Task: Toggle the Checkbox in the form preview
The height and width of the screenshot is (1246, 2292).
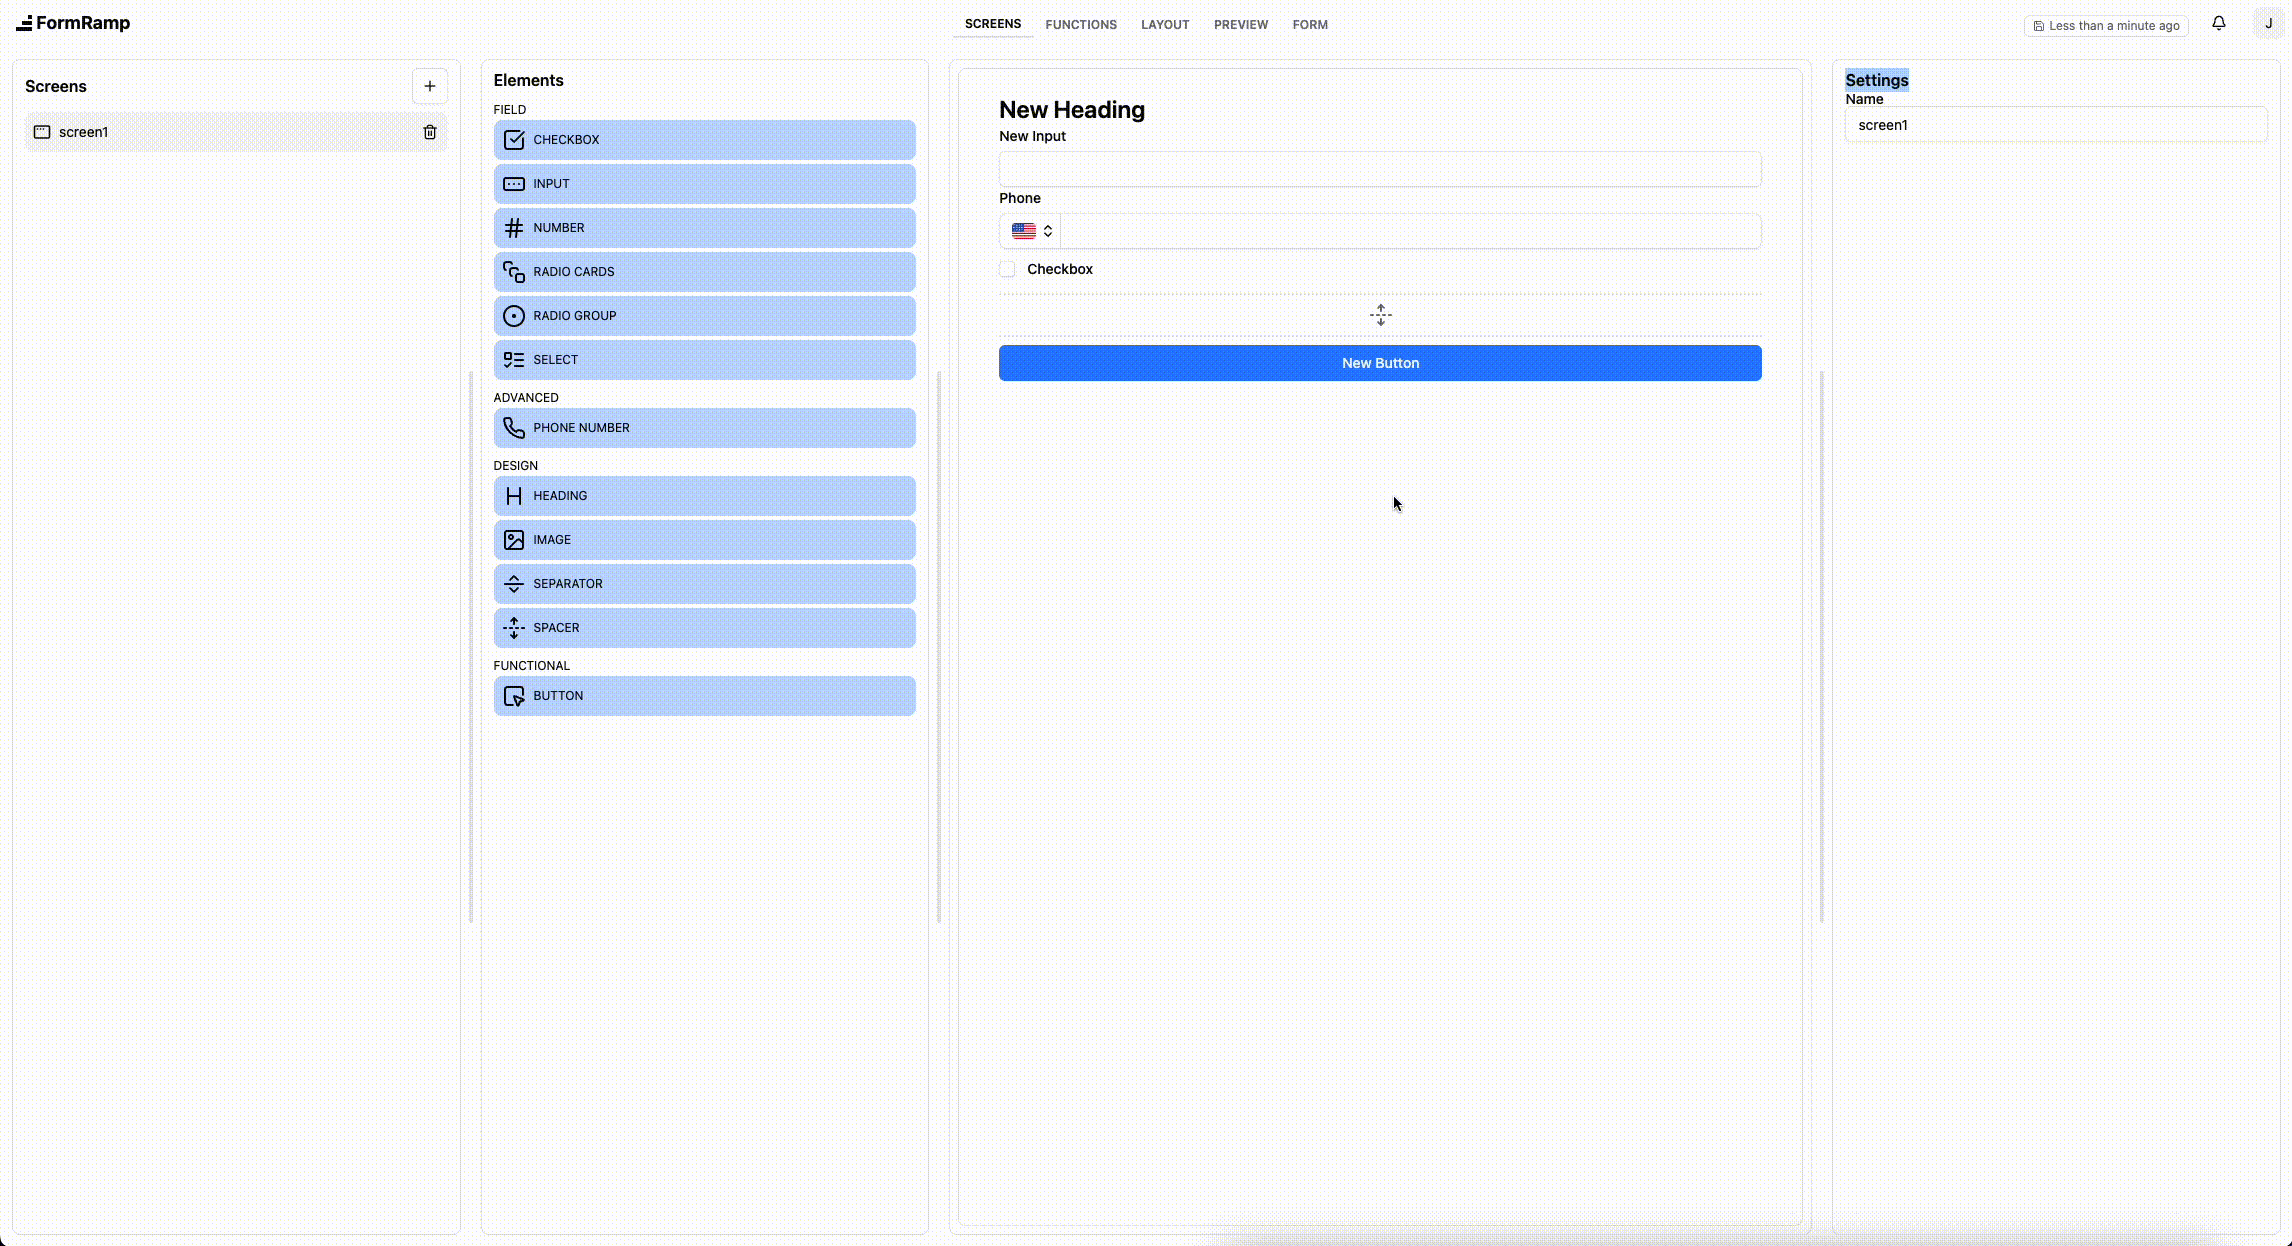Action: 1007,269
